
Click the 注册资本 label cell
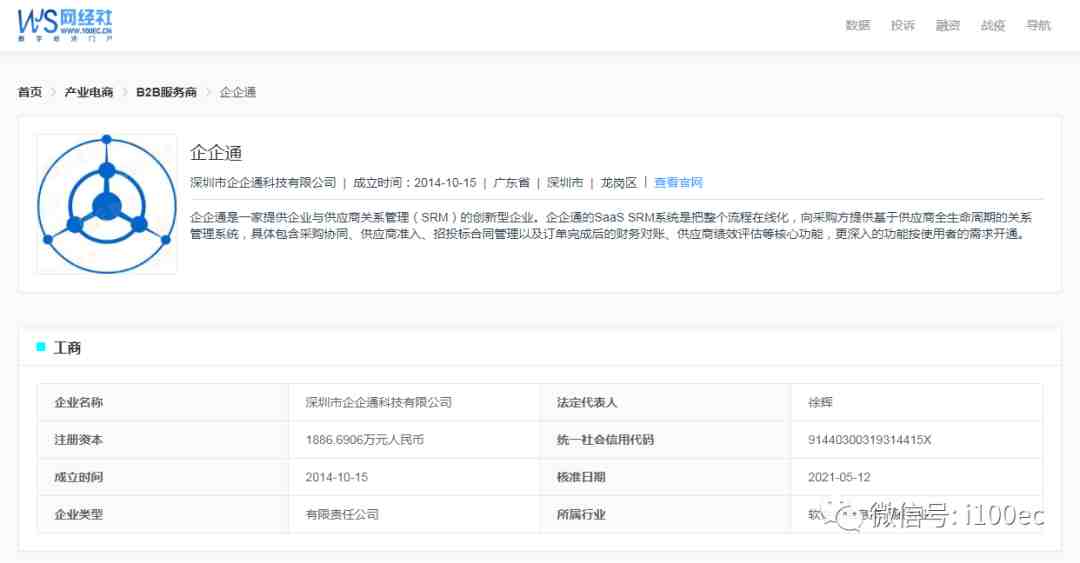[163, 440]
